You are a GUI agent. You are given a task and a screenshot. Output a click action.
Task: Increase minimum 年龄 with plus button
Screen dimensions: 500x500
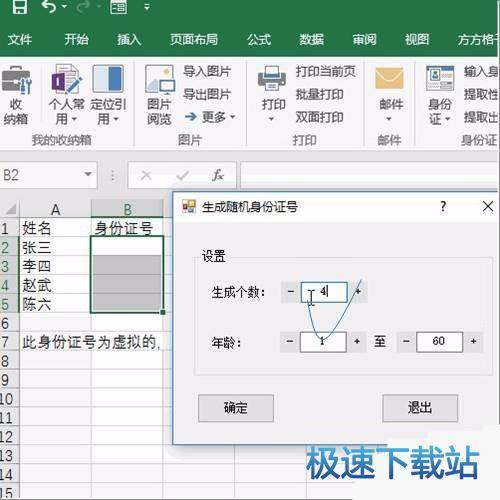(357, 341)
